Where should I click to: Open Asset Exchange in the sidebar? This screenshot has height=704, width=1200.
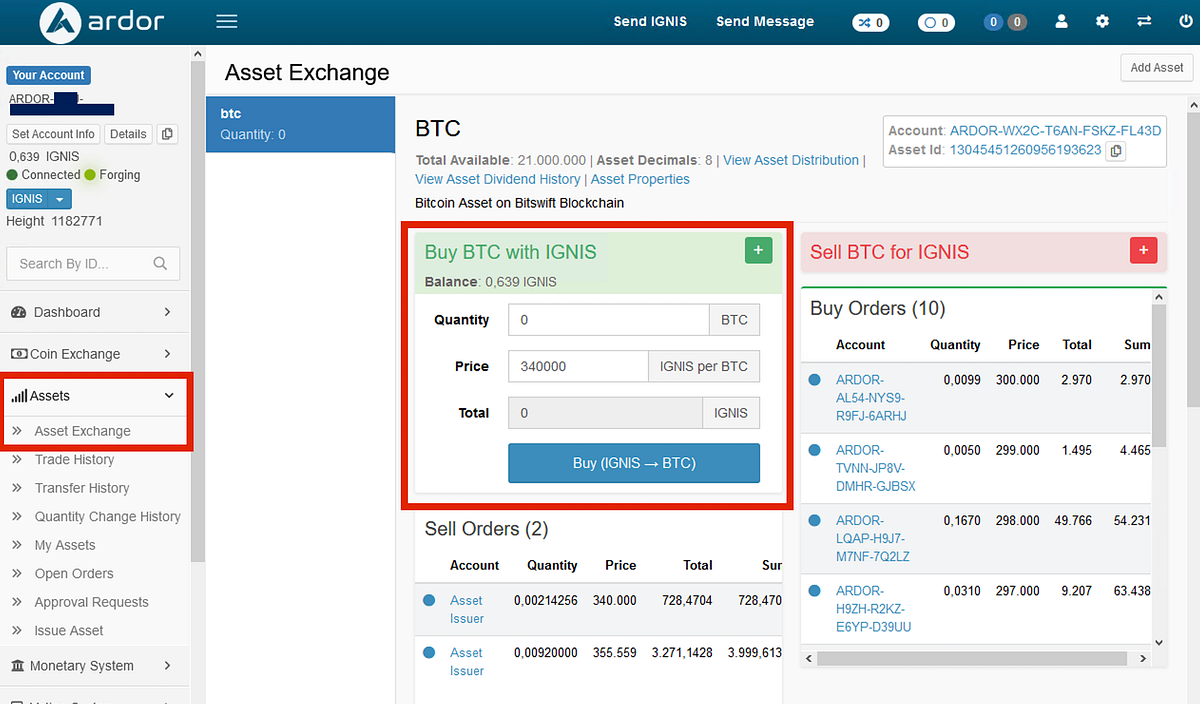click(x=83, y=431)
